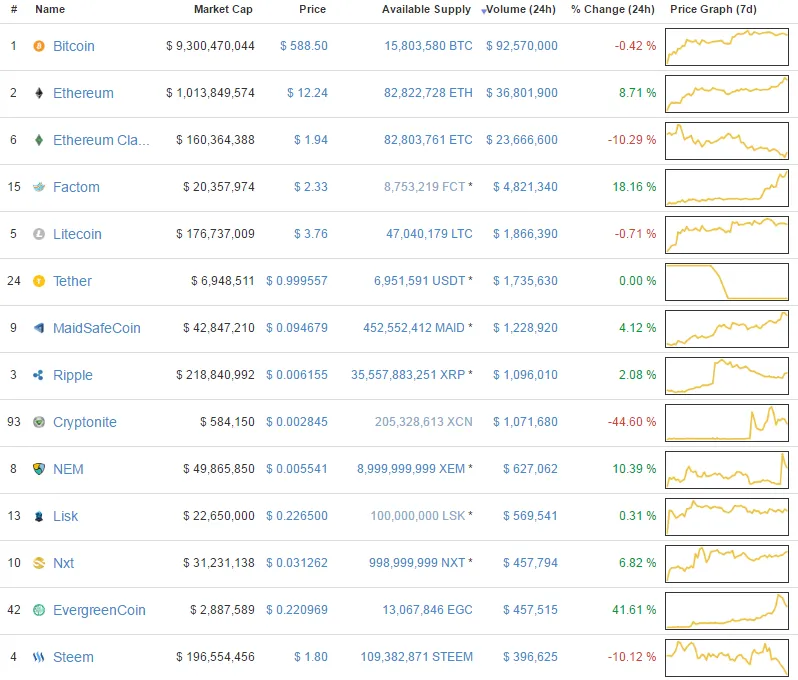Screen dimensions: 798x680
Task: Sort by Available Supply column header
Action: click(426, 9)
